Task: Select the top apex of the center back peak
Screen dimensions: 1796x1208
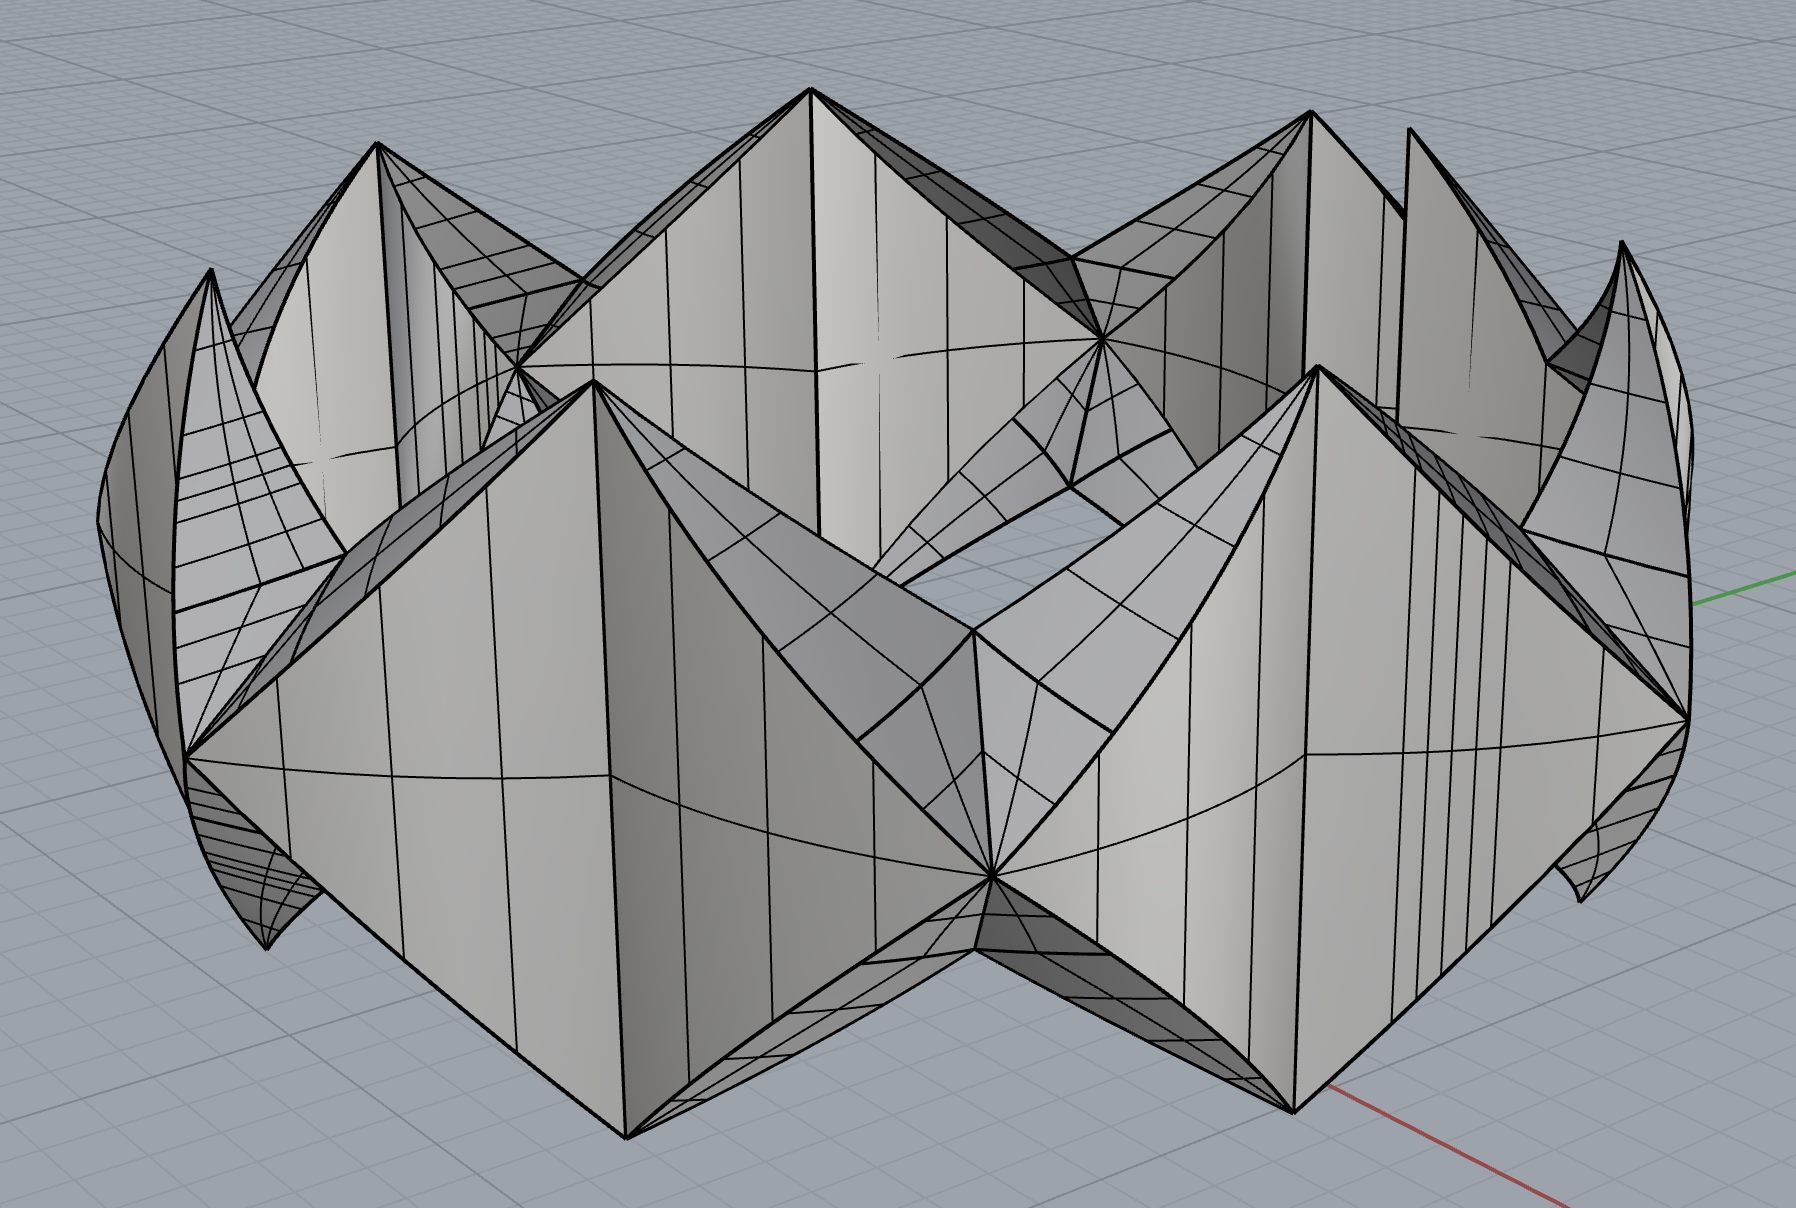Action: (811, 90)
